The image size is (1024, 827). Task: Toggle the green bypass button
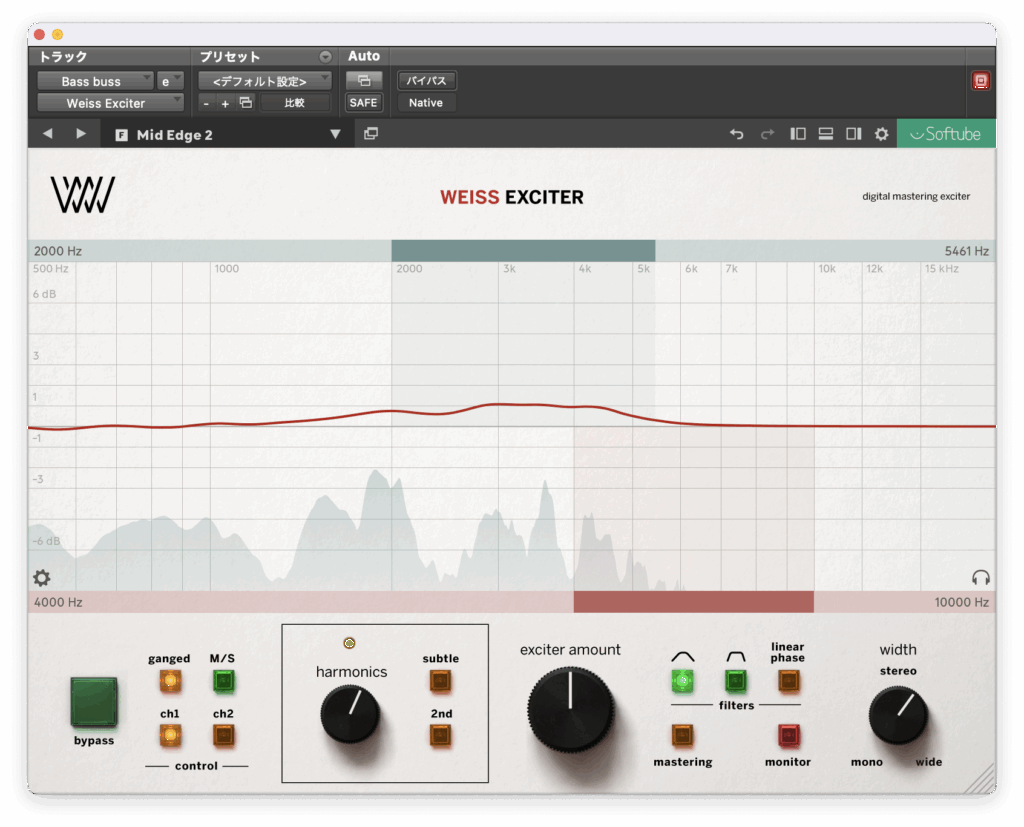click(94, 702)
